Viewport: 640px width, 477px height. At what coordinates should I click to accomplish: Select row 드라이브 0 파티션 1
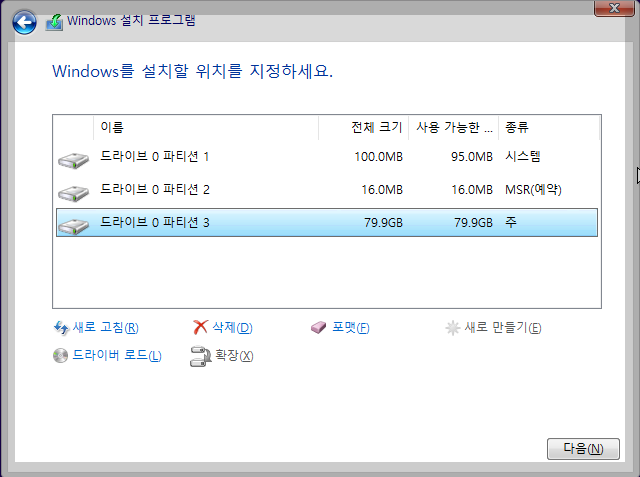coord(327,157)
